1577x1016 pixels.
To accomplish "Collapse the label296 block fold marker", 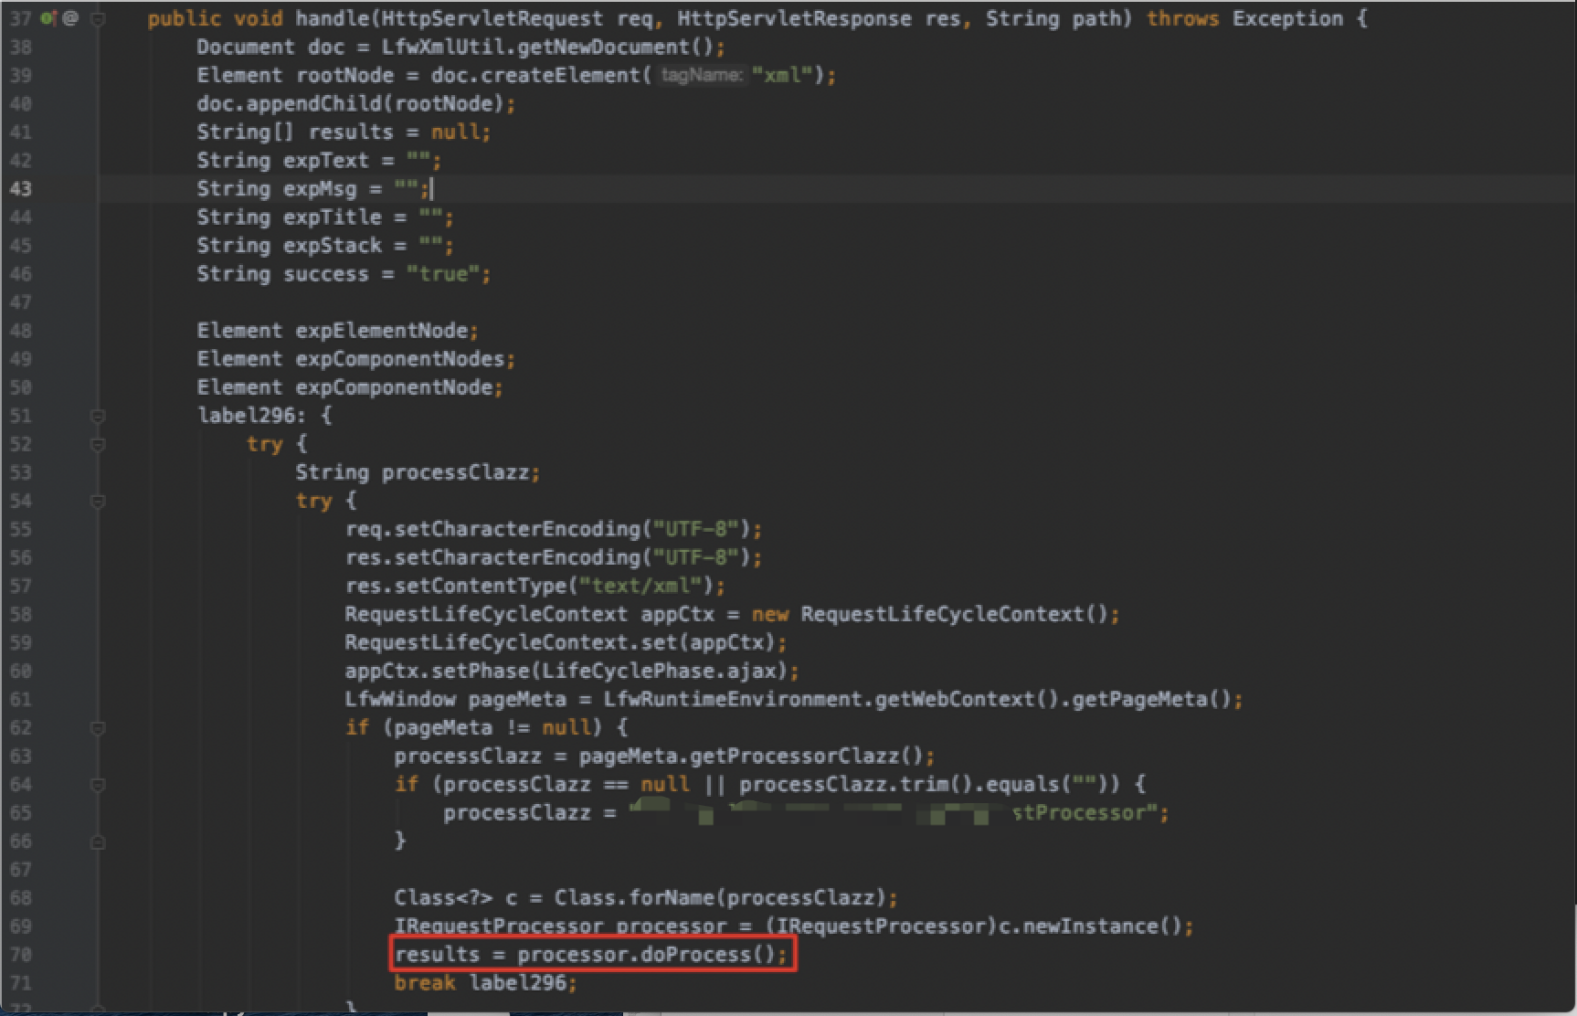I will point(98,416).
